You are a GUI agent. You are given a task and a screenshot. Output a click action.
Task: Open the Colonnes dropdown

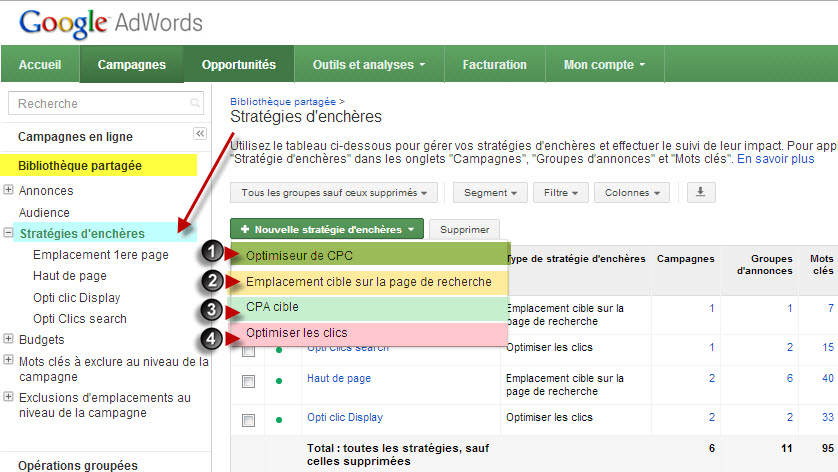tap(632, 192)
